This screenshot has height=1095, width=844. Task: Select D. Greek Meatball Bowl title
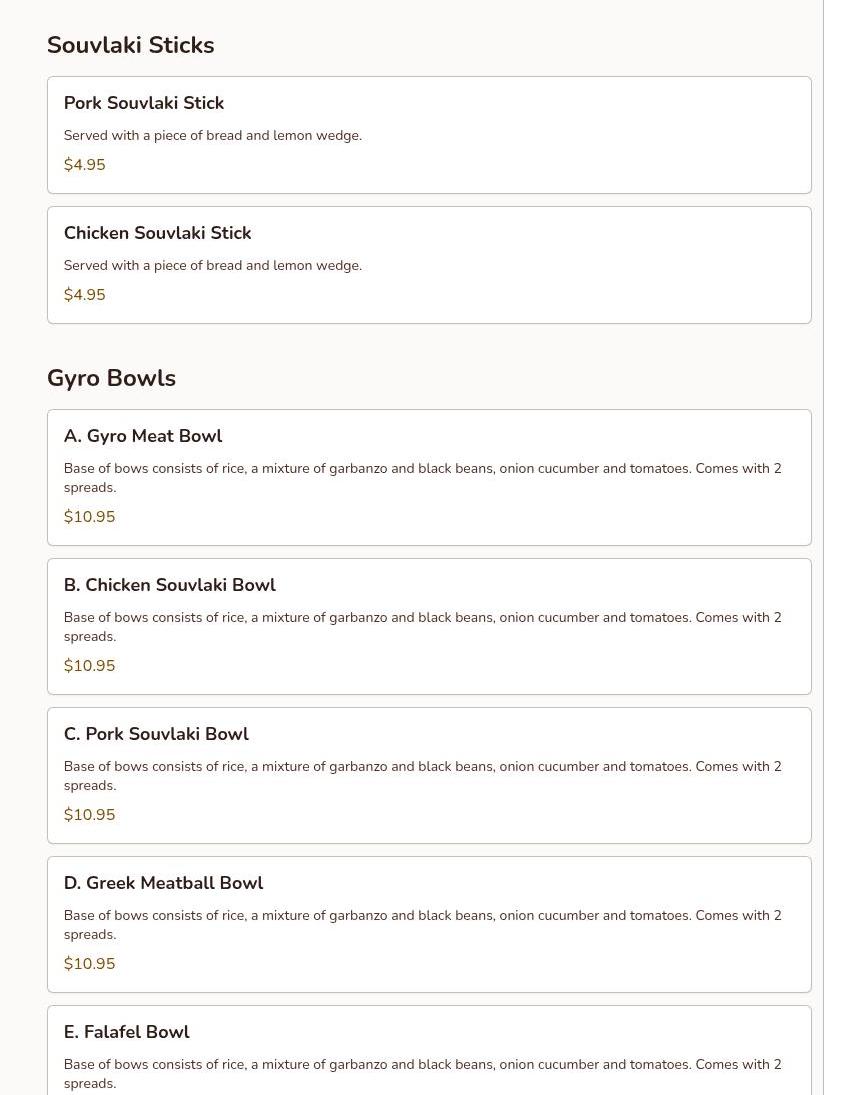163,884
